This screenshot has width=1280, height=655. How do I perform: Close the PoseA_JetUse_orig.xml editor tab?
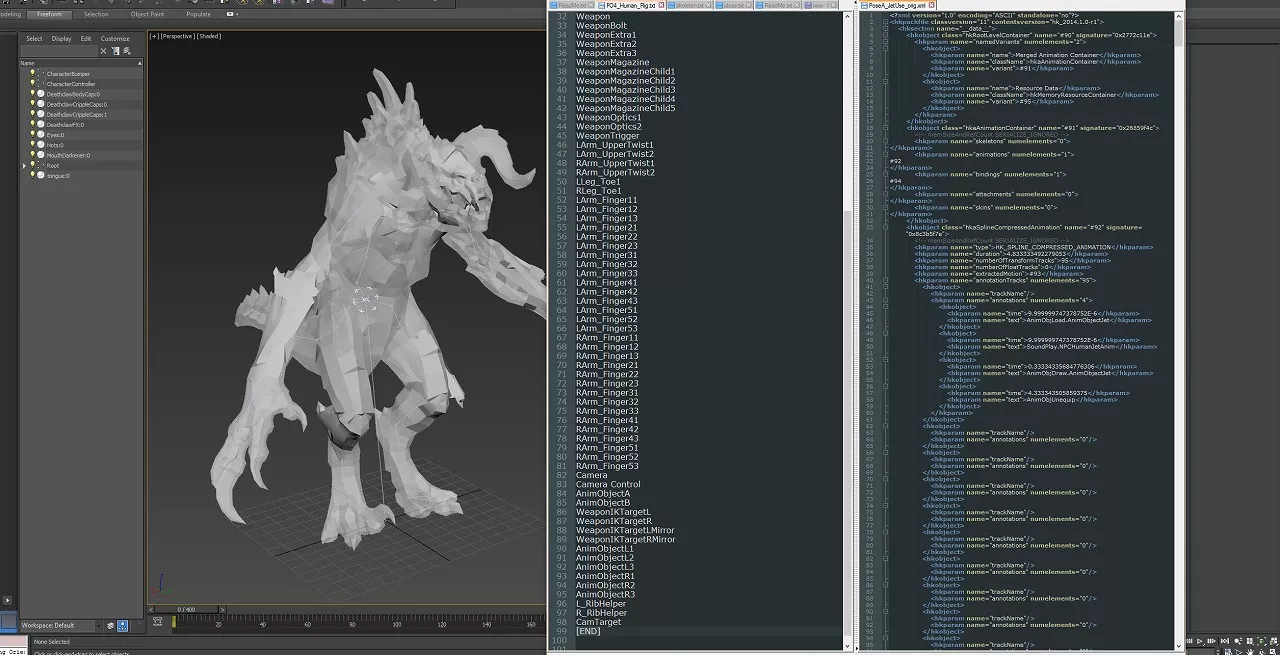click(x=932, y=5)
